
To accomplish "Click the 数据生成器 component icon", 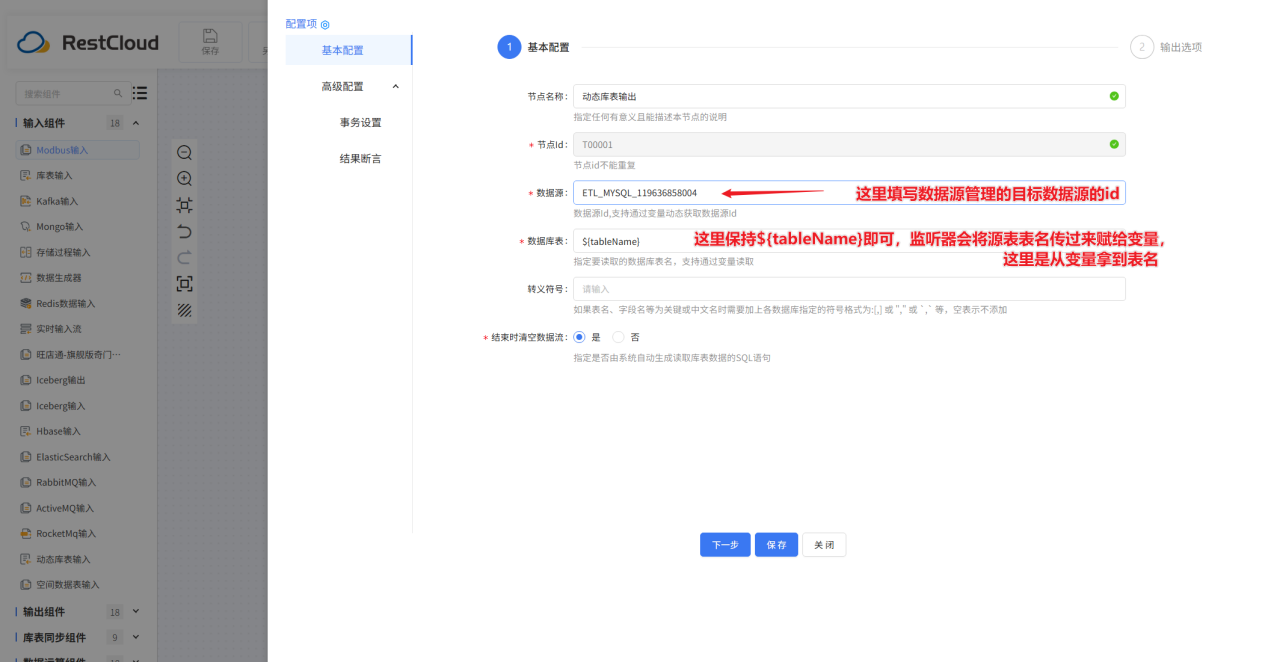I will (x=27, y=278).
